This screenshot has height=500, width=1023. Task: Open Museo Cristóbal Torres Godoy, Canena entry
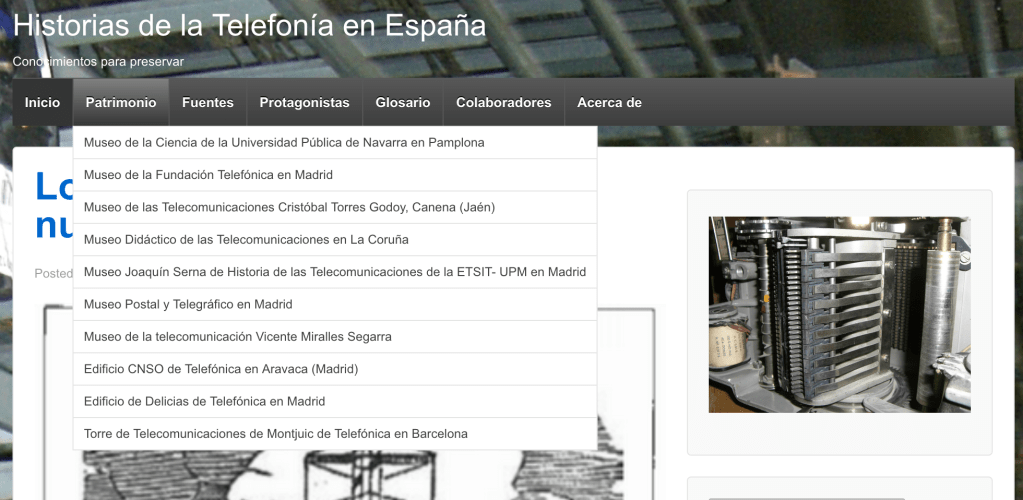click(289, 207)
